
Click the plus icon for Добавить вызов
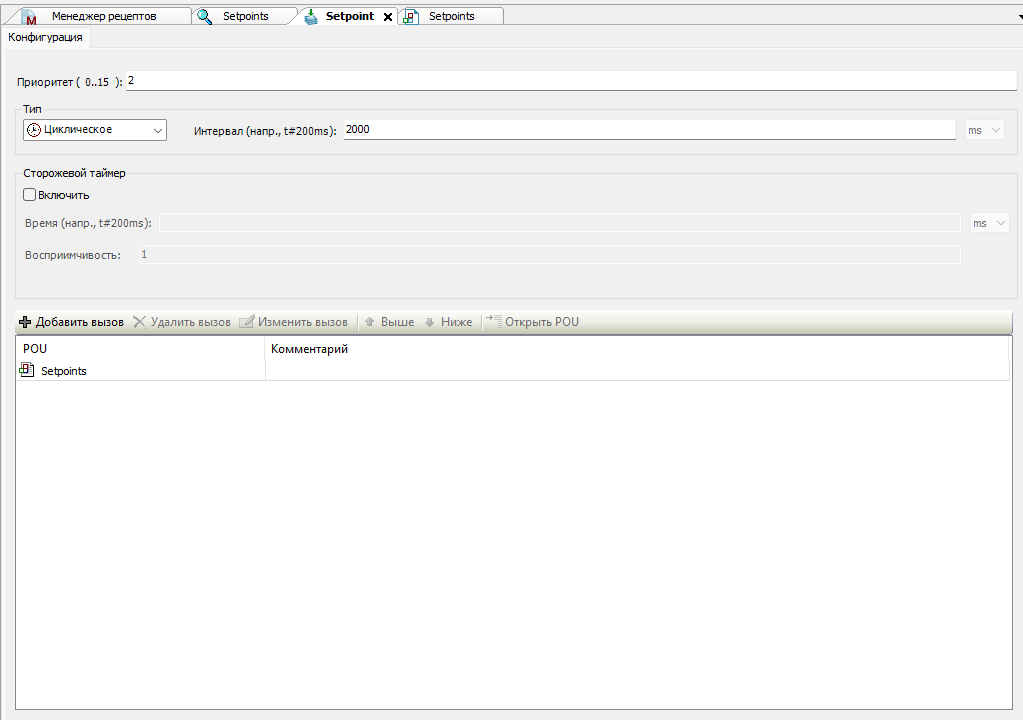(x=25, y=322)
